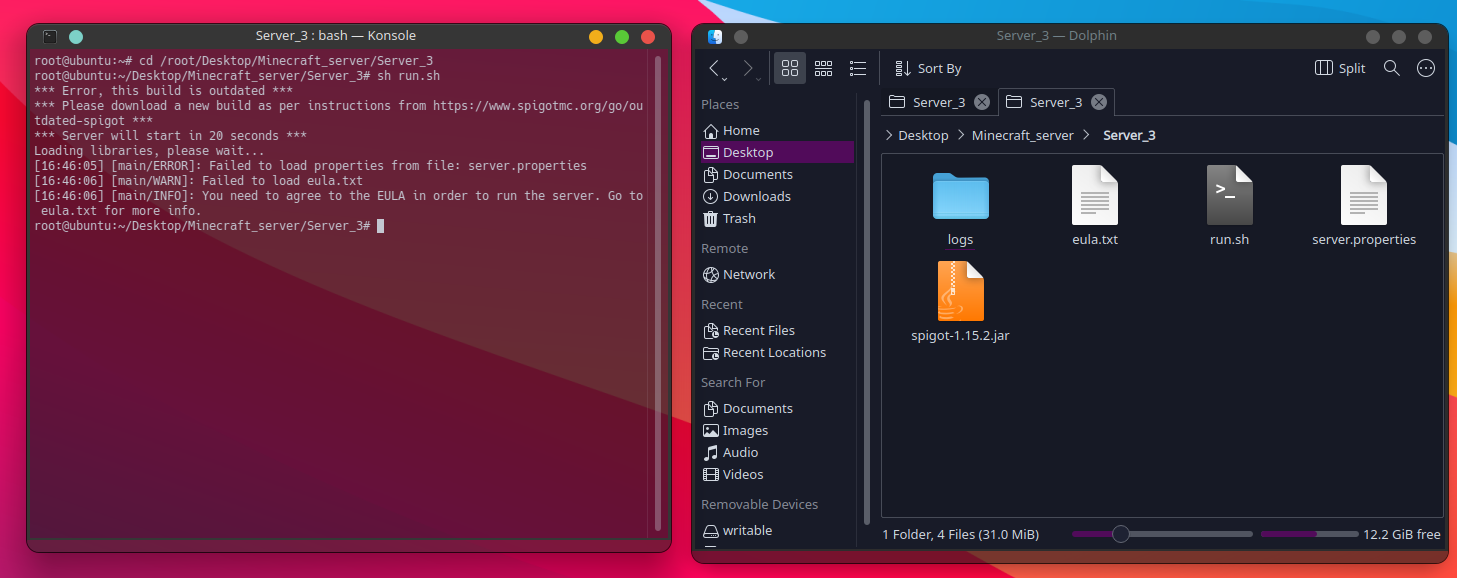Open the writable removable device

click(x=776, y=530)
